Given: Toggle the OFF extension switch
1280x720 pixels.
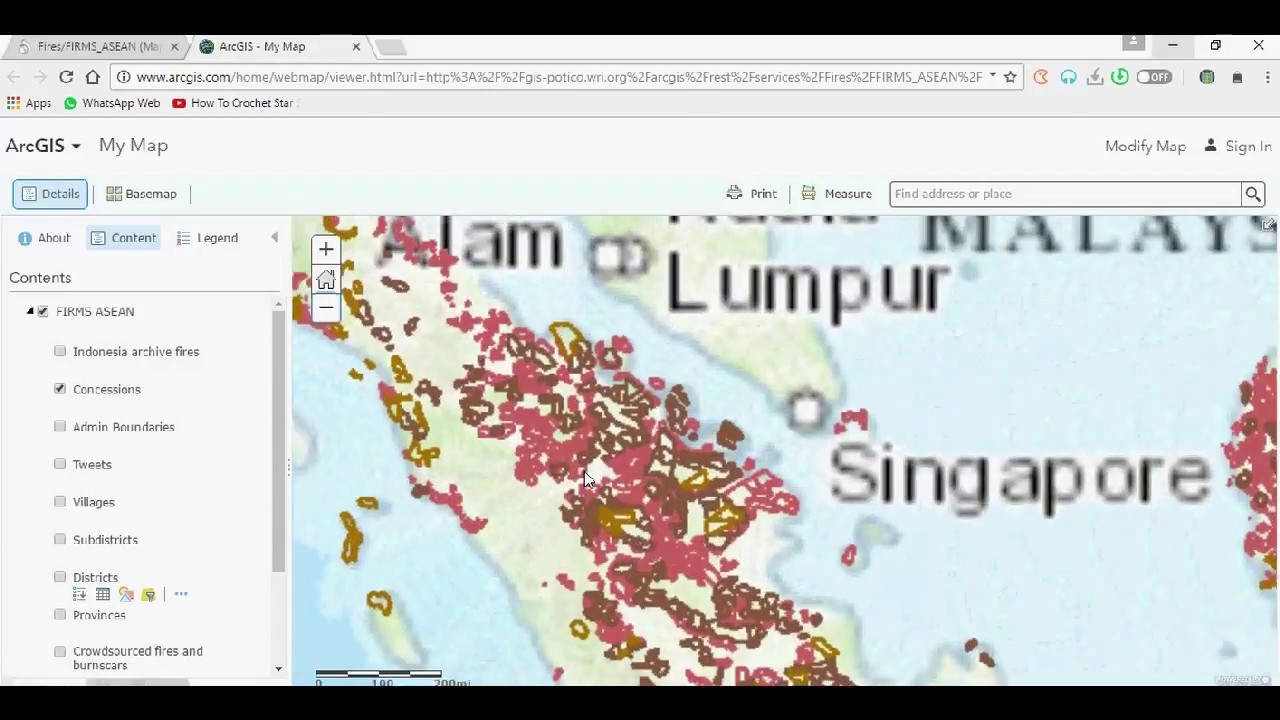Looking at the screenshot, I should point(1154,77).
